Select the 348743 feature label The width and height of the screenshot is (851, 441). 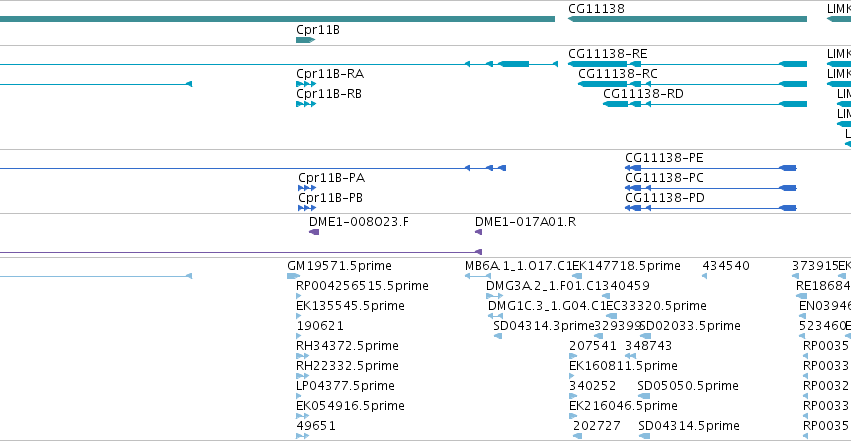(x=649, y=346)
